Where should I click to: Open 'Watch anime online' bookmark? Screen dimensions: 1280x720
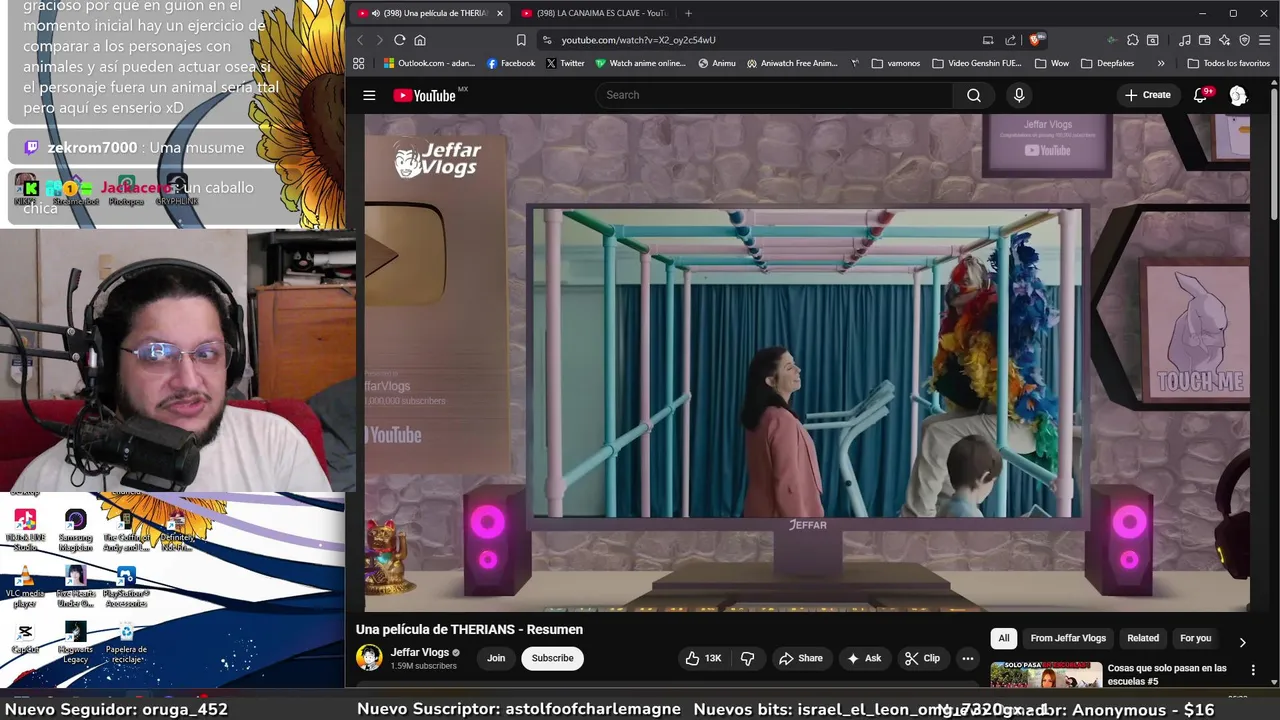point(640,63)
